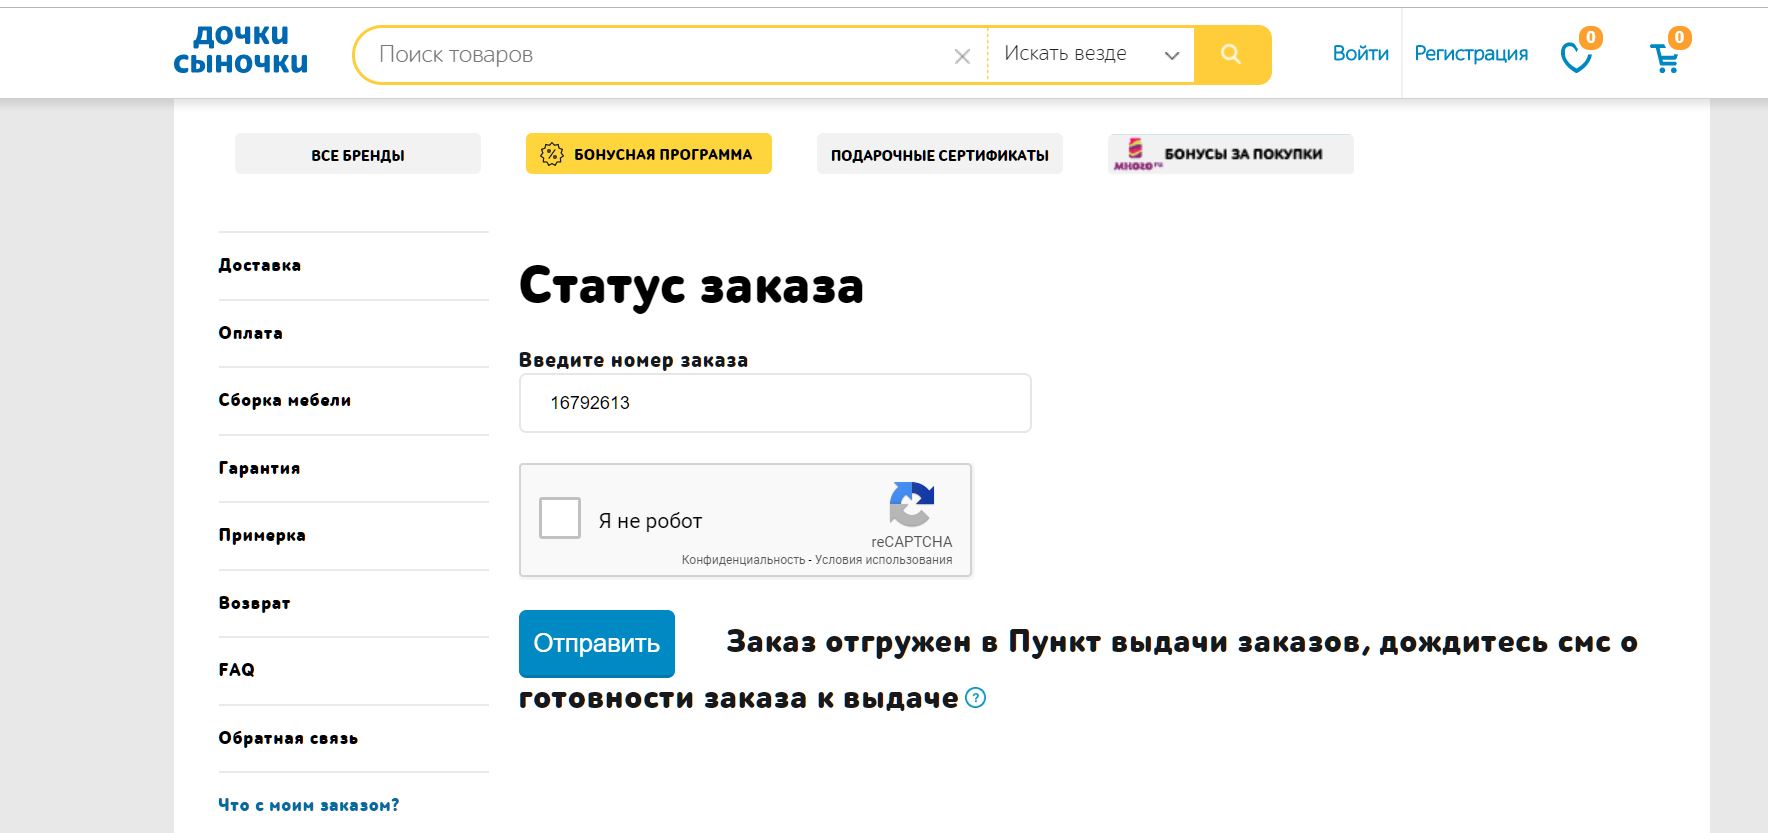
Task: Click the help question mark icon after status text
Action: (976, 698)
